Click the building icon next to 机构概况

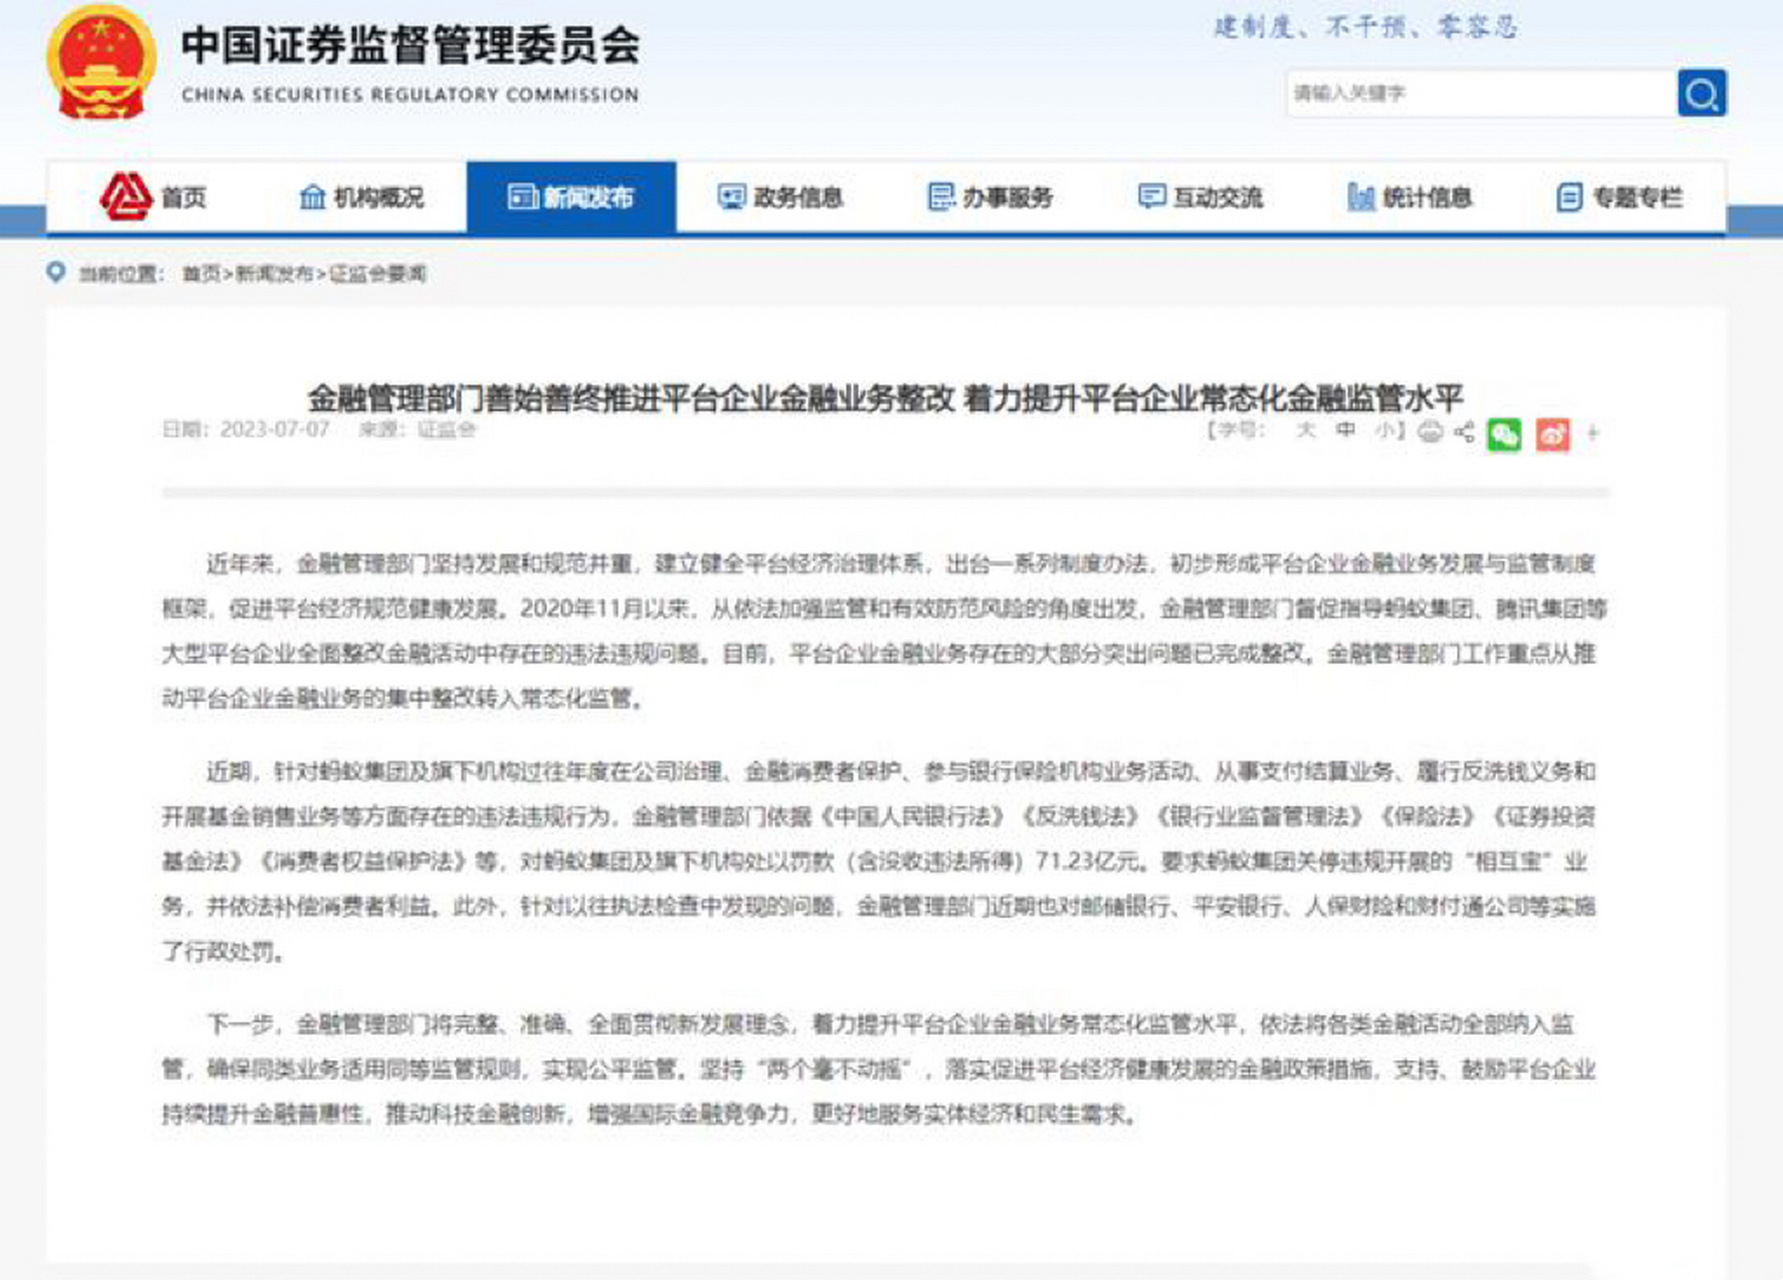tap(312, 197)
